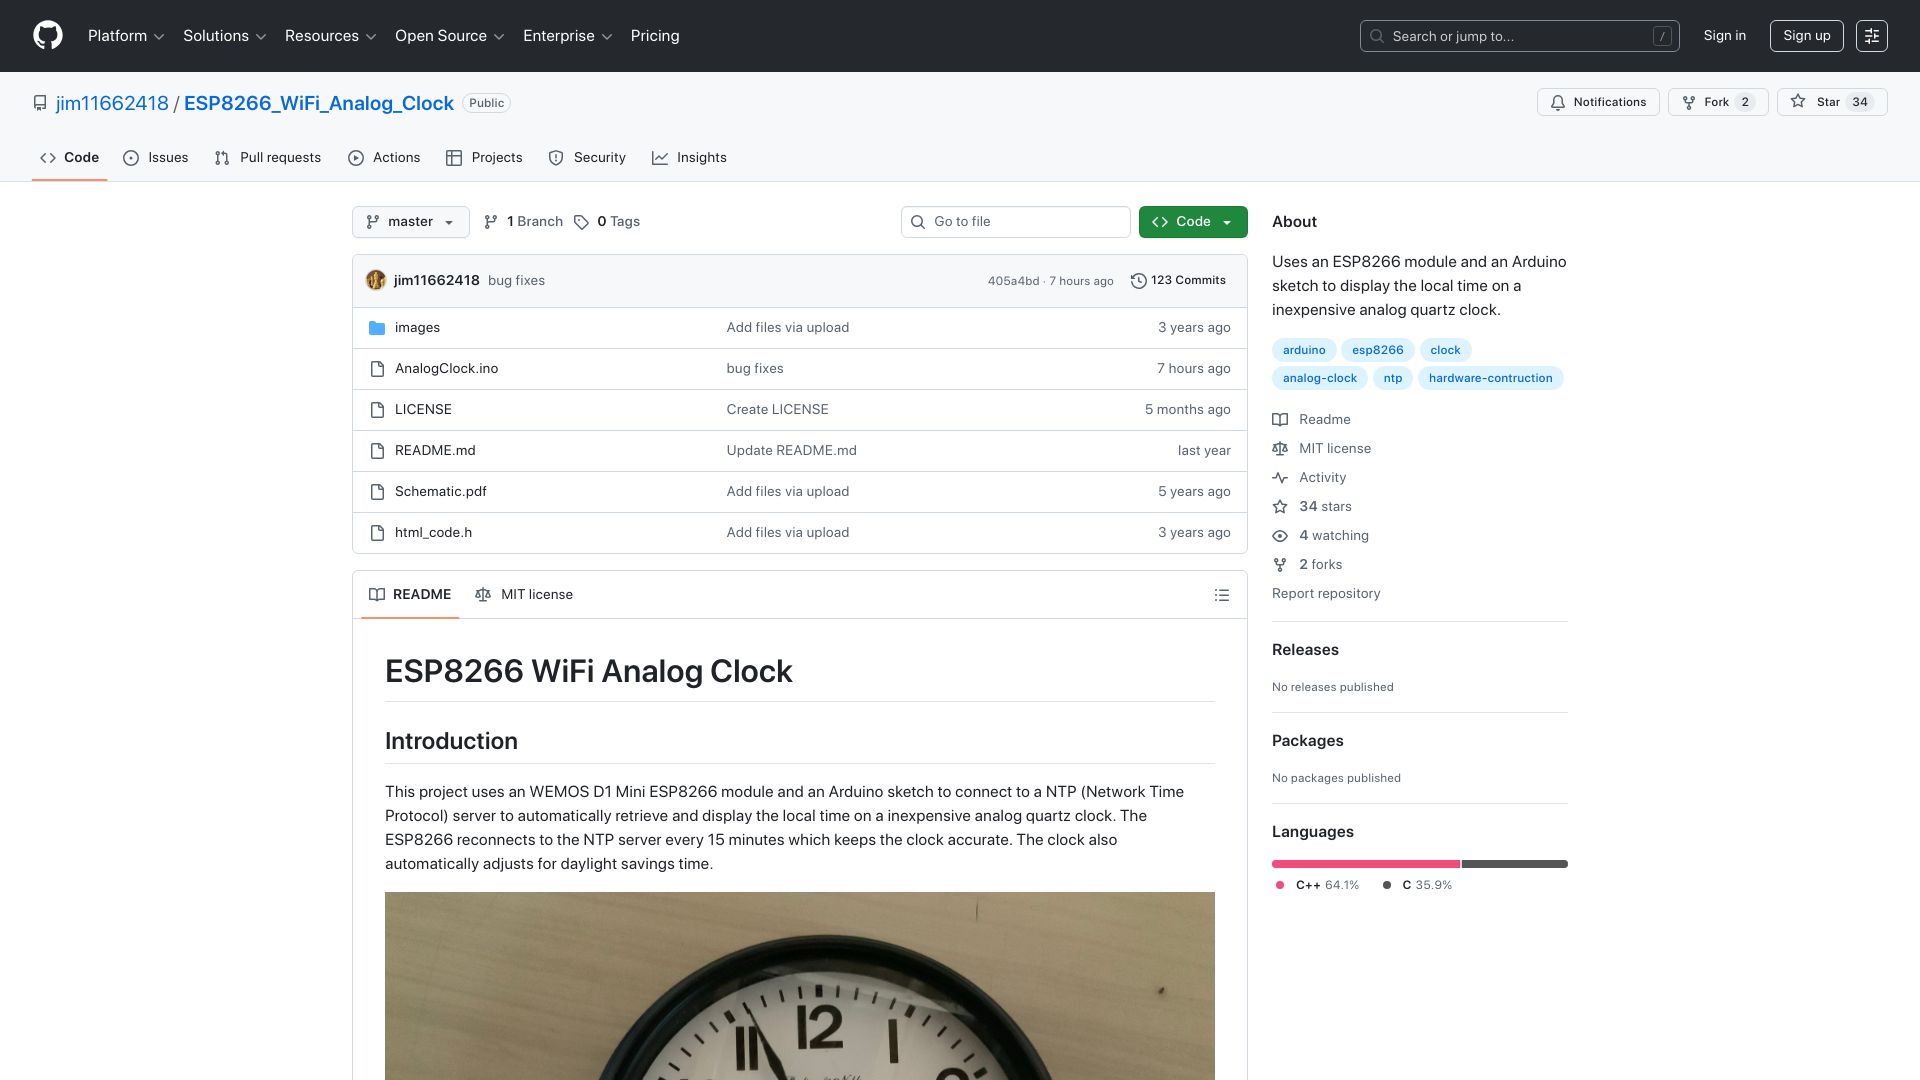Select the clock topic tag
Screen dimensions: 1920x1080
tap(1445, 350)
